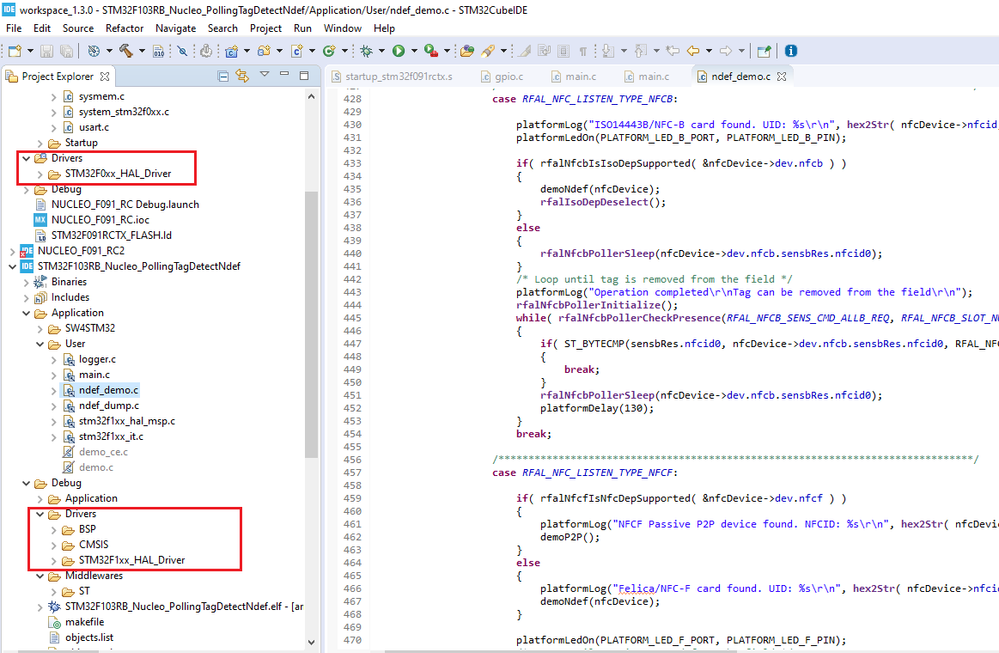Close the Project Explorer view
This screenshot has height=653, width=999.
(104, 76)
